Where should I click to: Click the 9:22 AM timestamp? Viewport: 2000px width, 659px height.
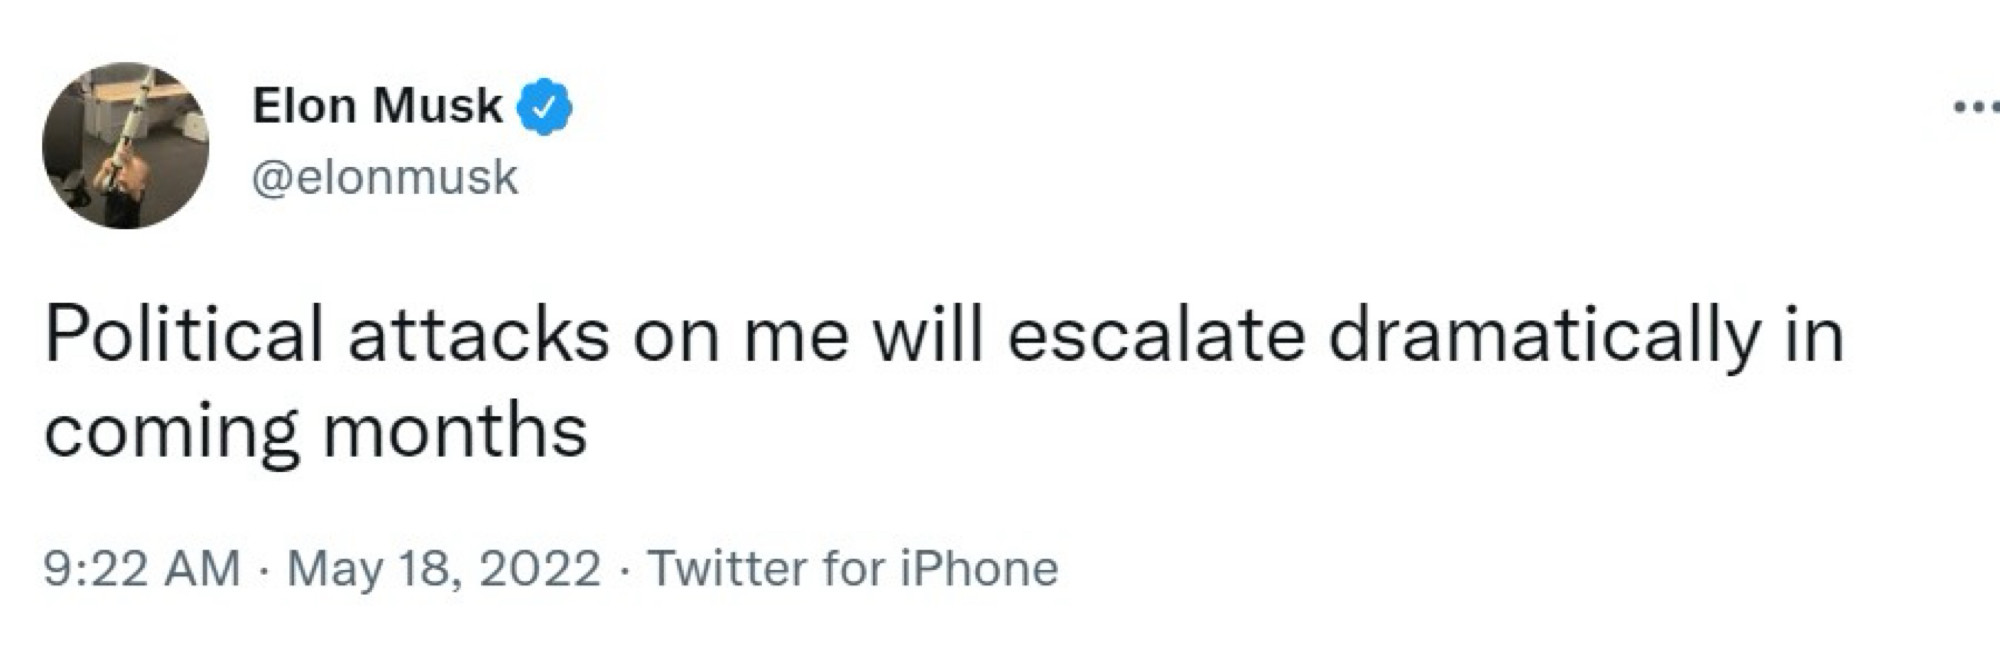click(141, 568)
